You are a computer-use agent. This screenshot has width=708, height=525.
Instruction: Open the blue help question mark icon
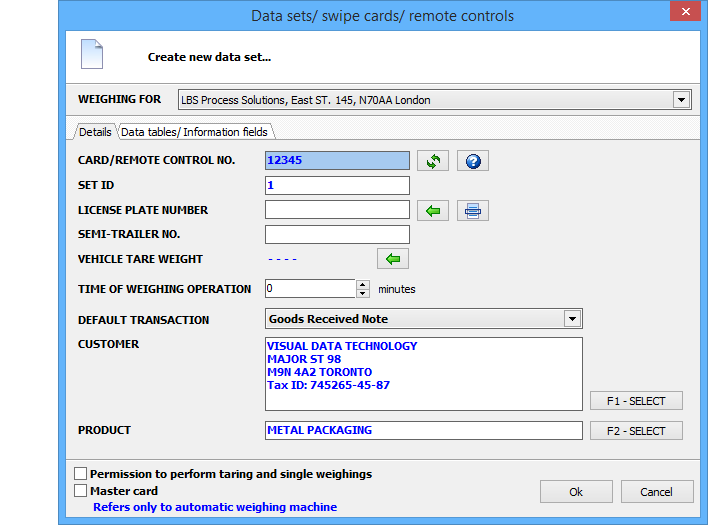click(473, 161)
